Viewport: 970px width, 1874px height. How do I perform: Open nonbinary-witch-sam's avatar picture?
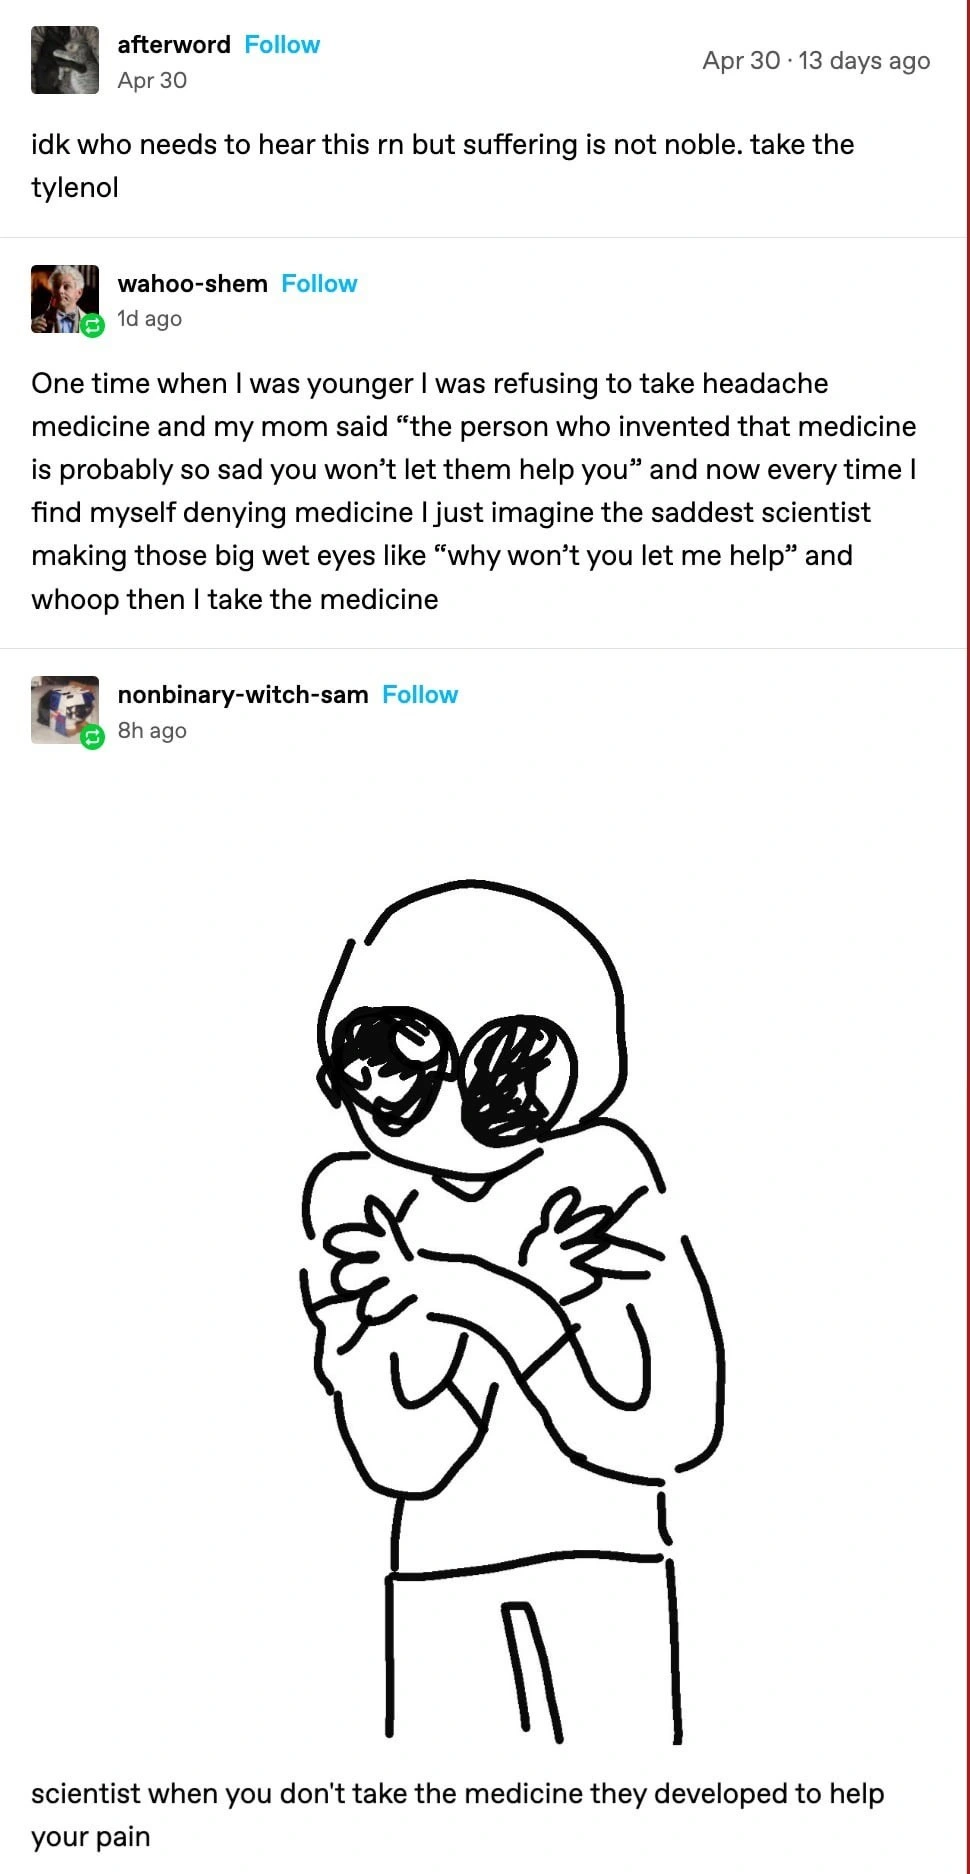click(65, 710)
